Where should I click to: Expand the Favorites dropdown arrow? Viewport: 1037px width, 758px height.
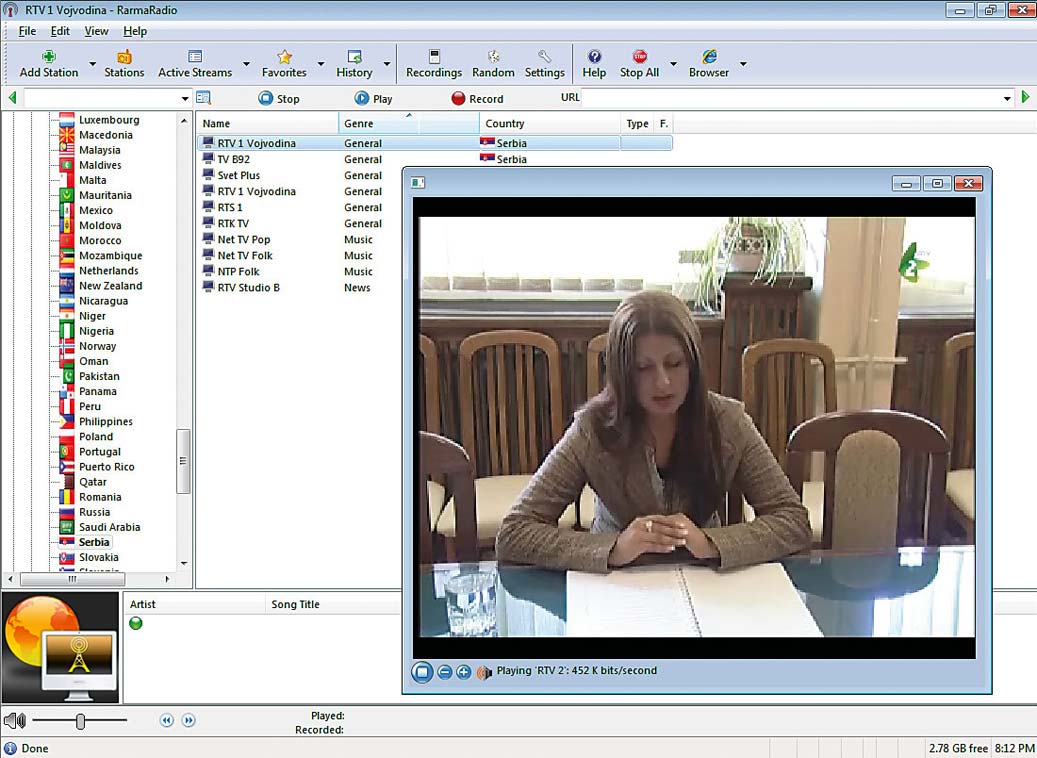(321, 64)
